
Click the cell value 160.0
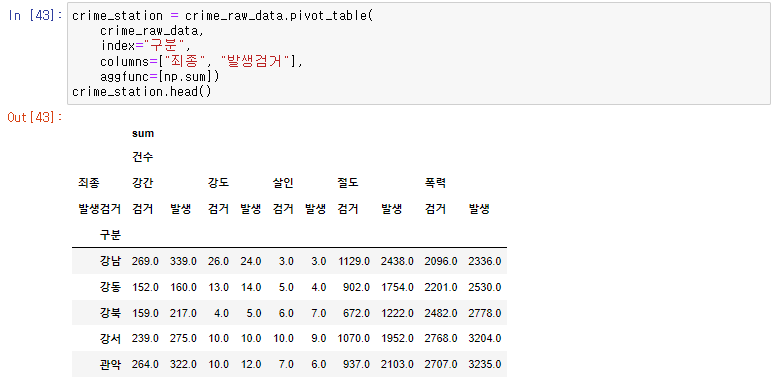[183, 287]
